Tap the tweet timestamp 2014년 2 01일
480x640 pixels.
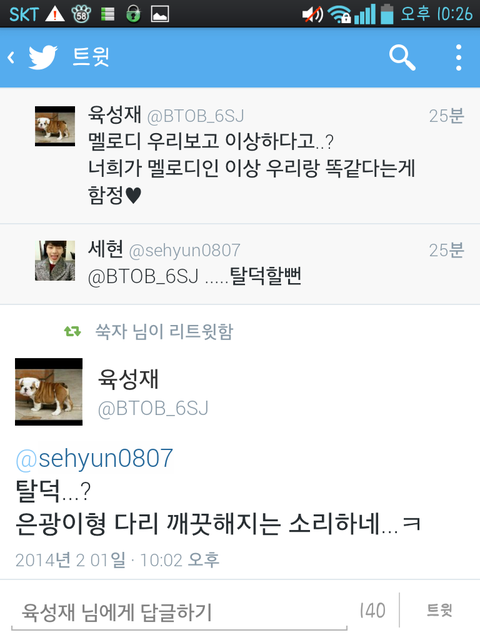(x=117, y=560)
